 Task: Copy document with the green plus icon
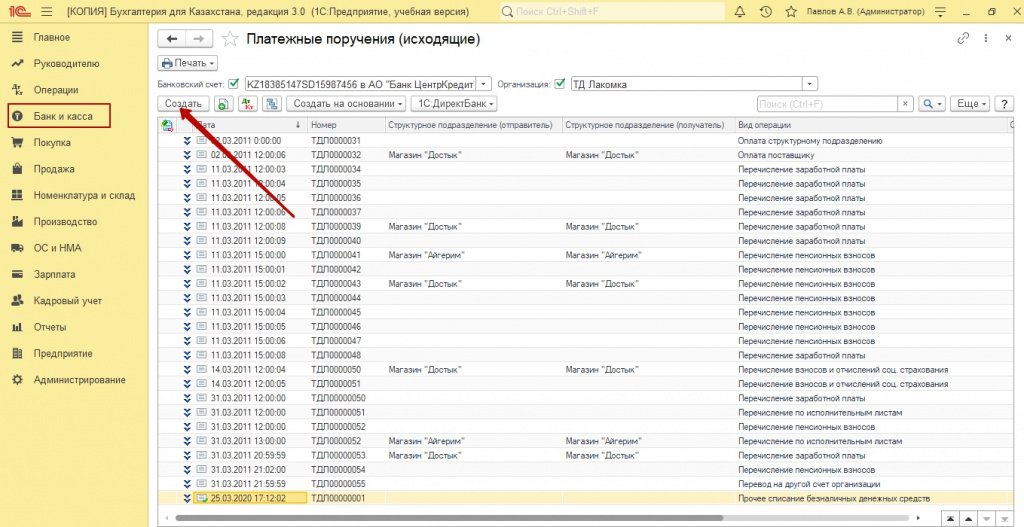tap(223, 104)
